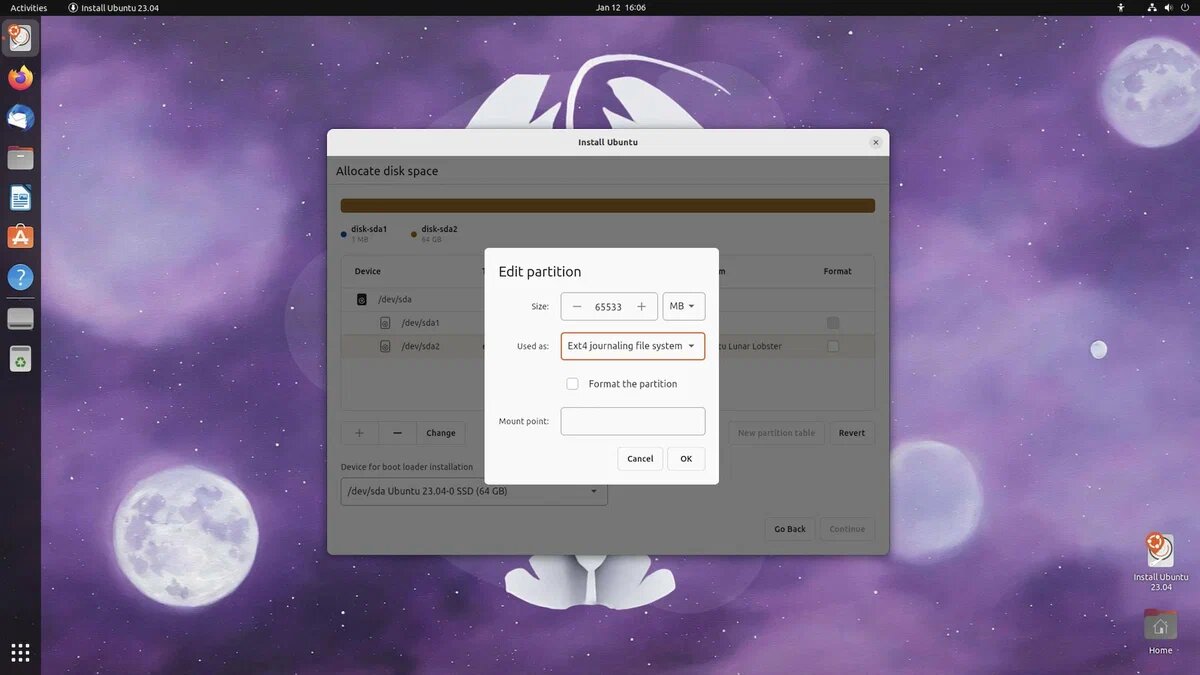Increase partition size with the plus stepper
The width and height of the screenshot is (1200, 675).
point(640,306)
